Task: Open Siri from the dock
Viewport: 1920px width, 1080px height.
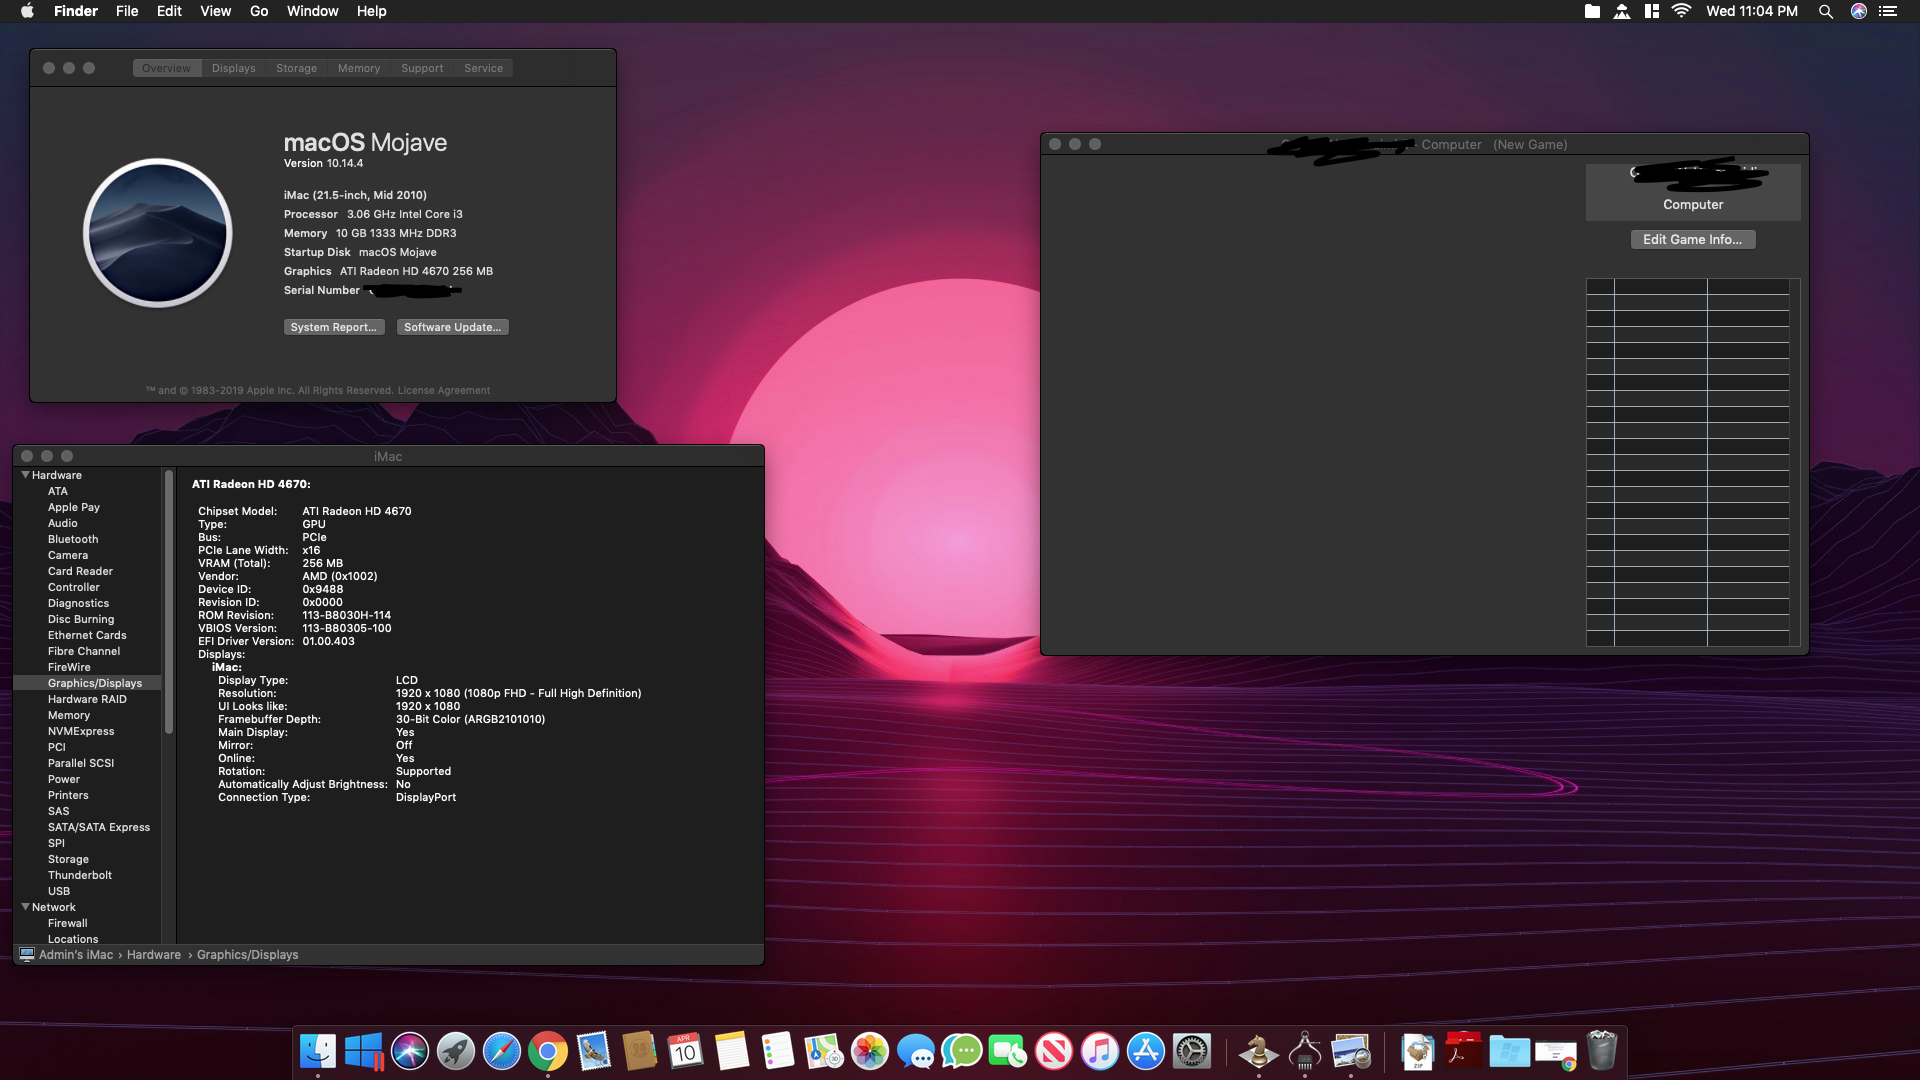Action: click(410, 1051)
